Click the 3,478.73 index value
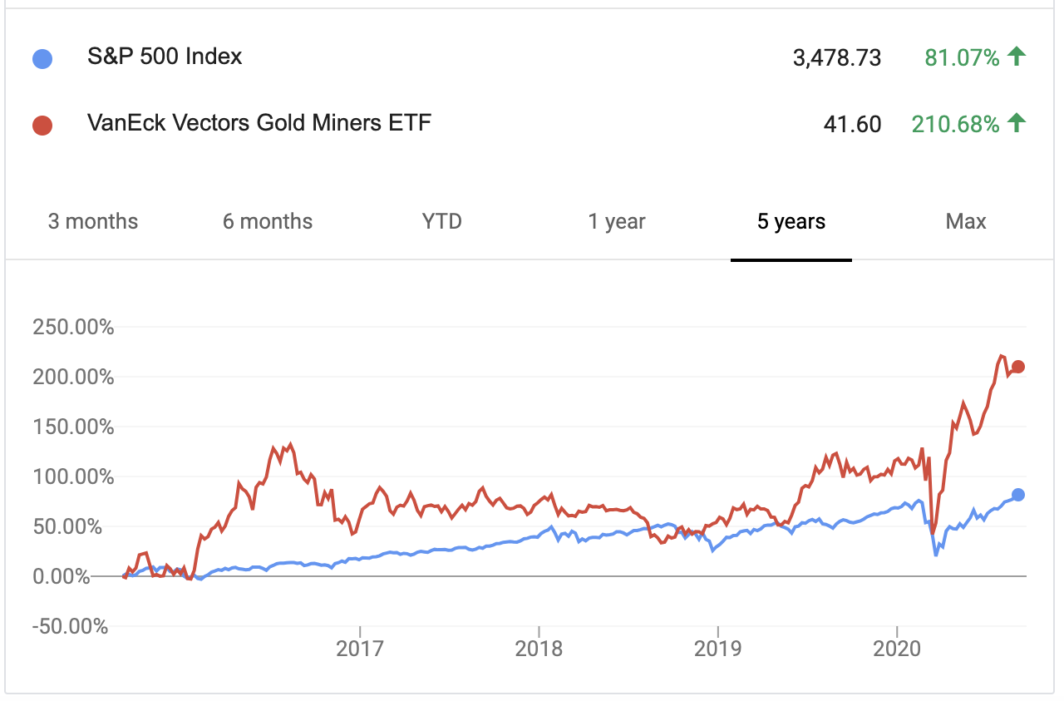 837,58
